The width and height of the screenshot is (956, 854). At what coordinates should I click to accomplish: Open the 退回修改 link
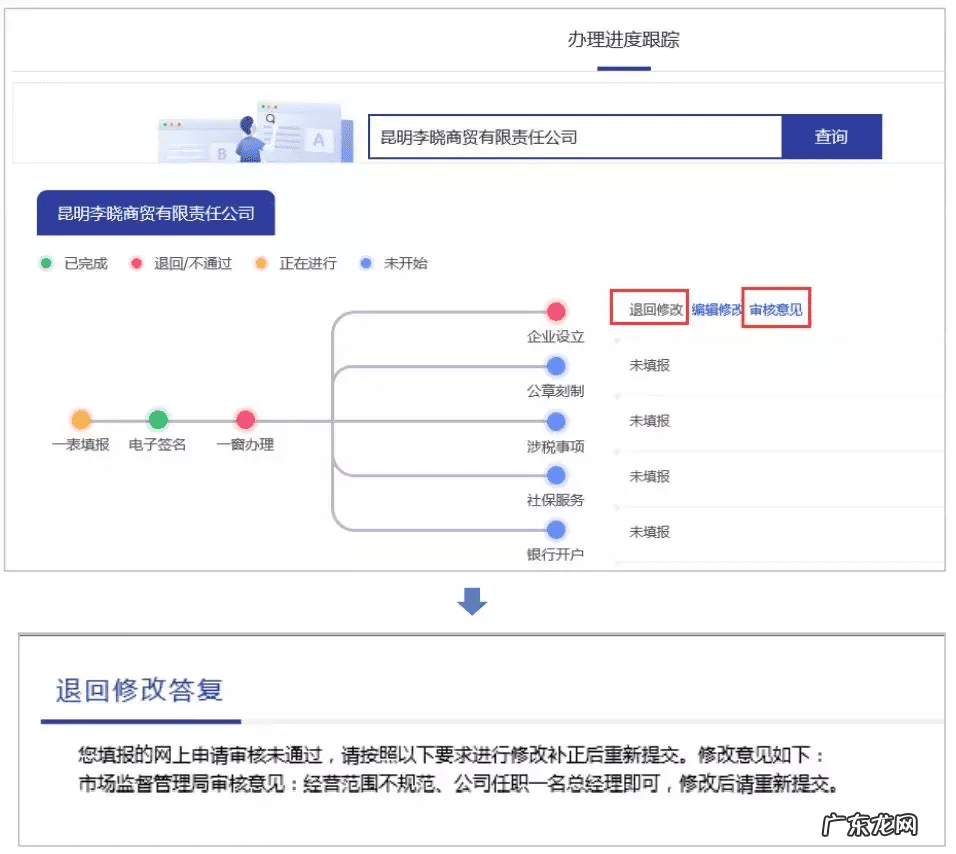pyautogui.click(x=650, y=310)
